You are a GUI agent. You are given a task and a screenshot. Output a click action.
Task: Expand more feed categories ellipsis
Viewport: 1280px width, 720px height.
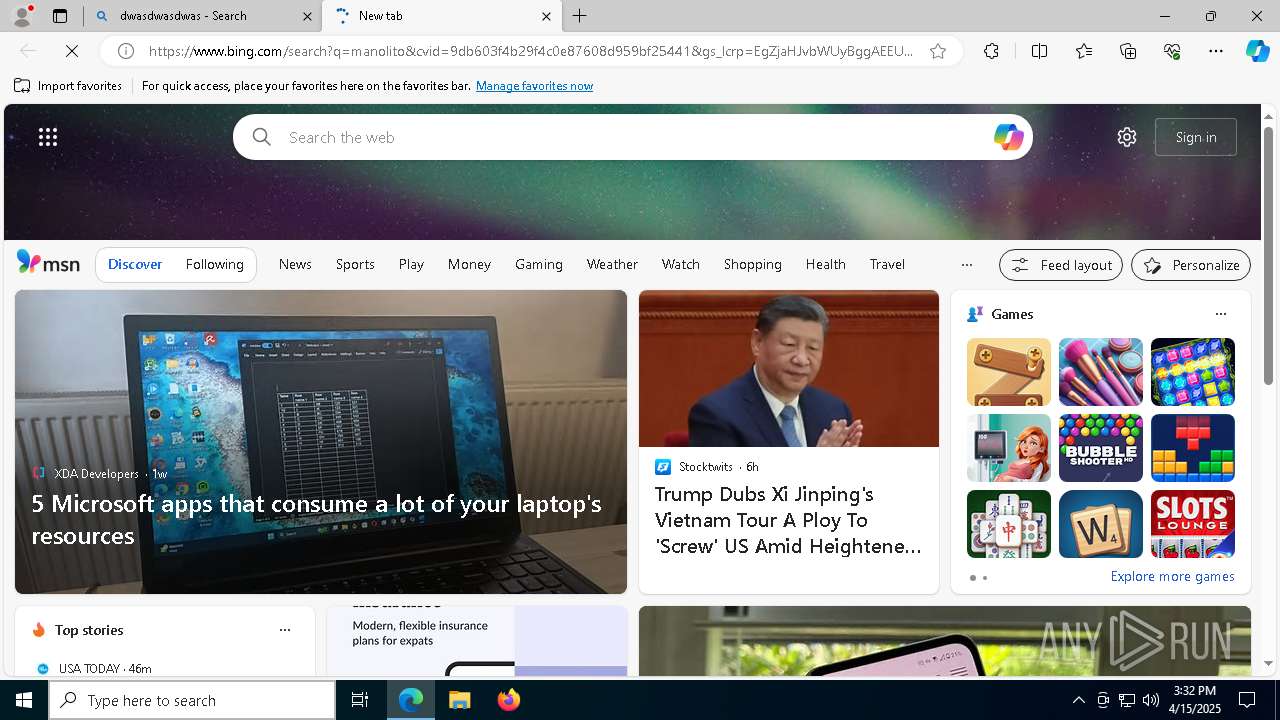966,264
